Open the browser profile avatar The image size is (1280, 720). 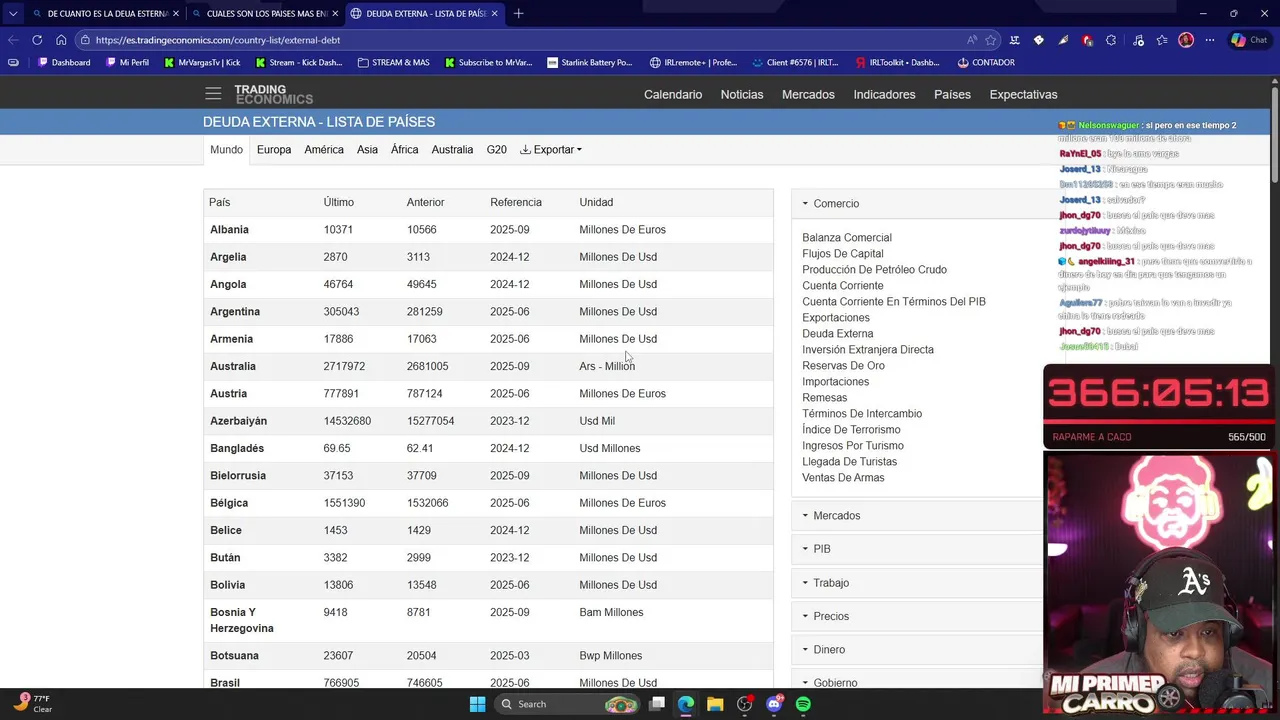click(1186, 40)
